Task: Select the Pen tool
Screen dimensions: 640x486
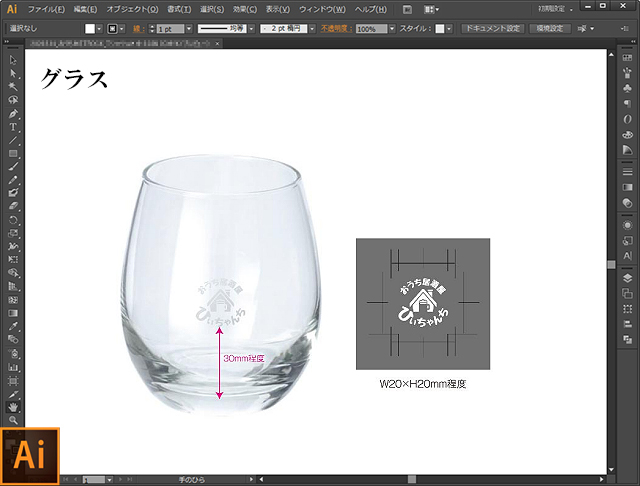Action: 13,113
